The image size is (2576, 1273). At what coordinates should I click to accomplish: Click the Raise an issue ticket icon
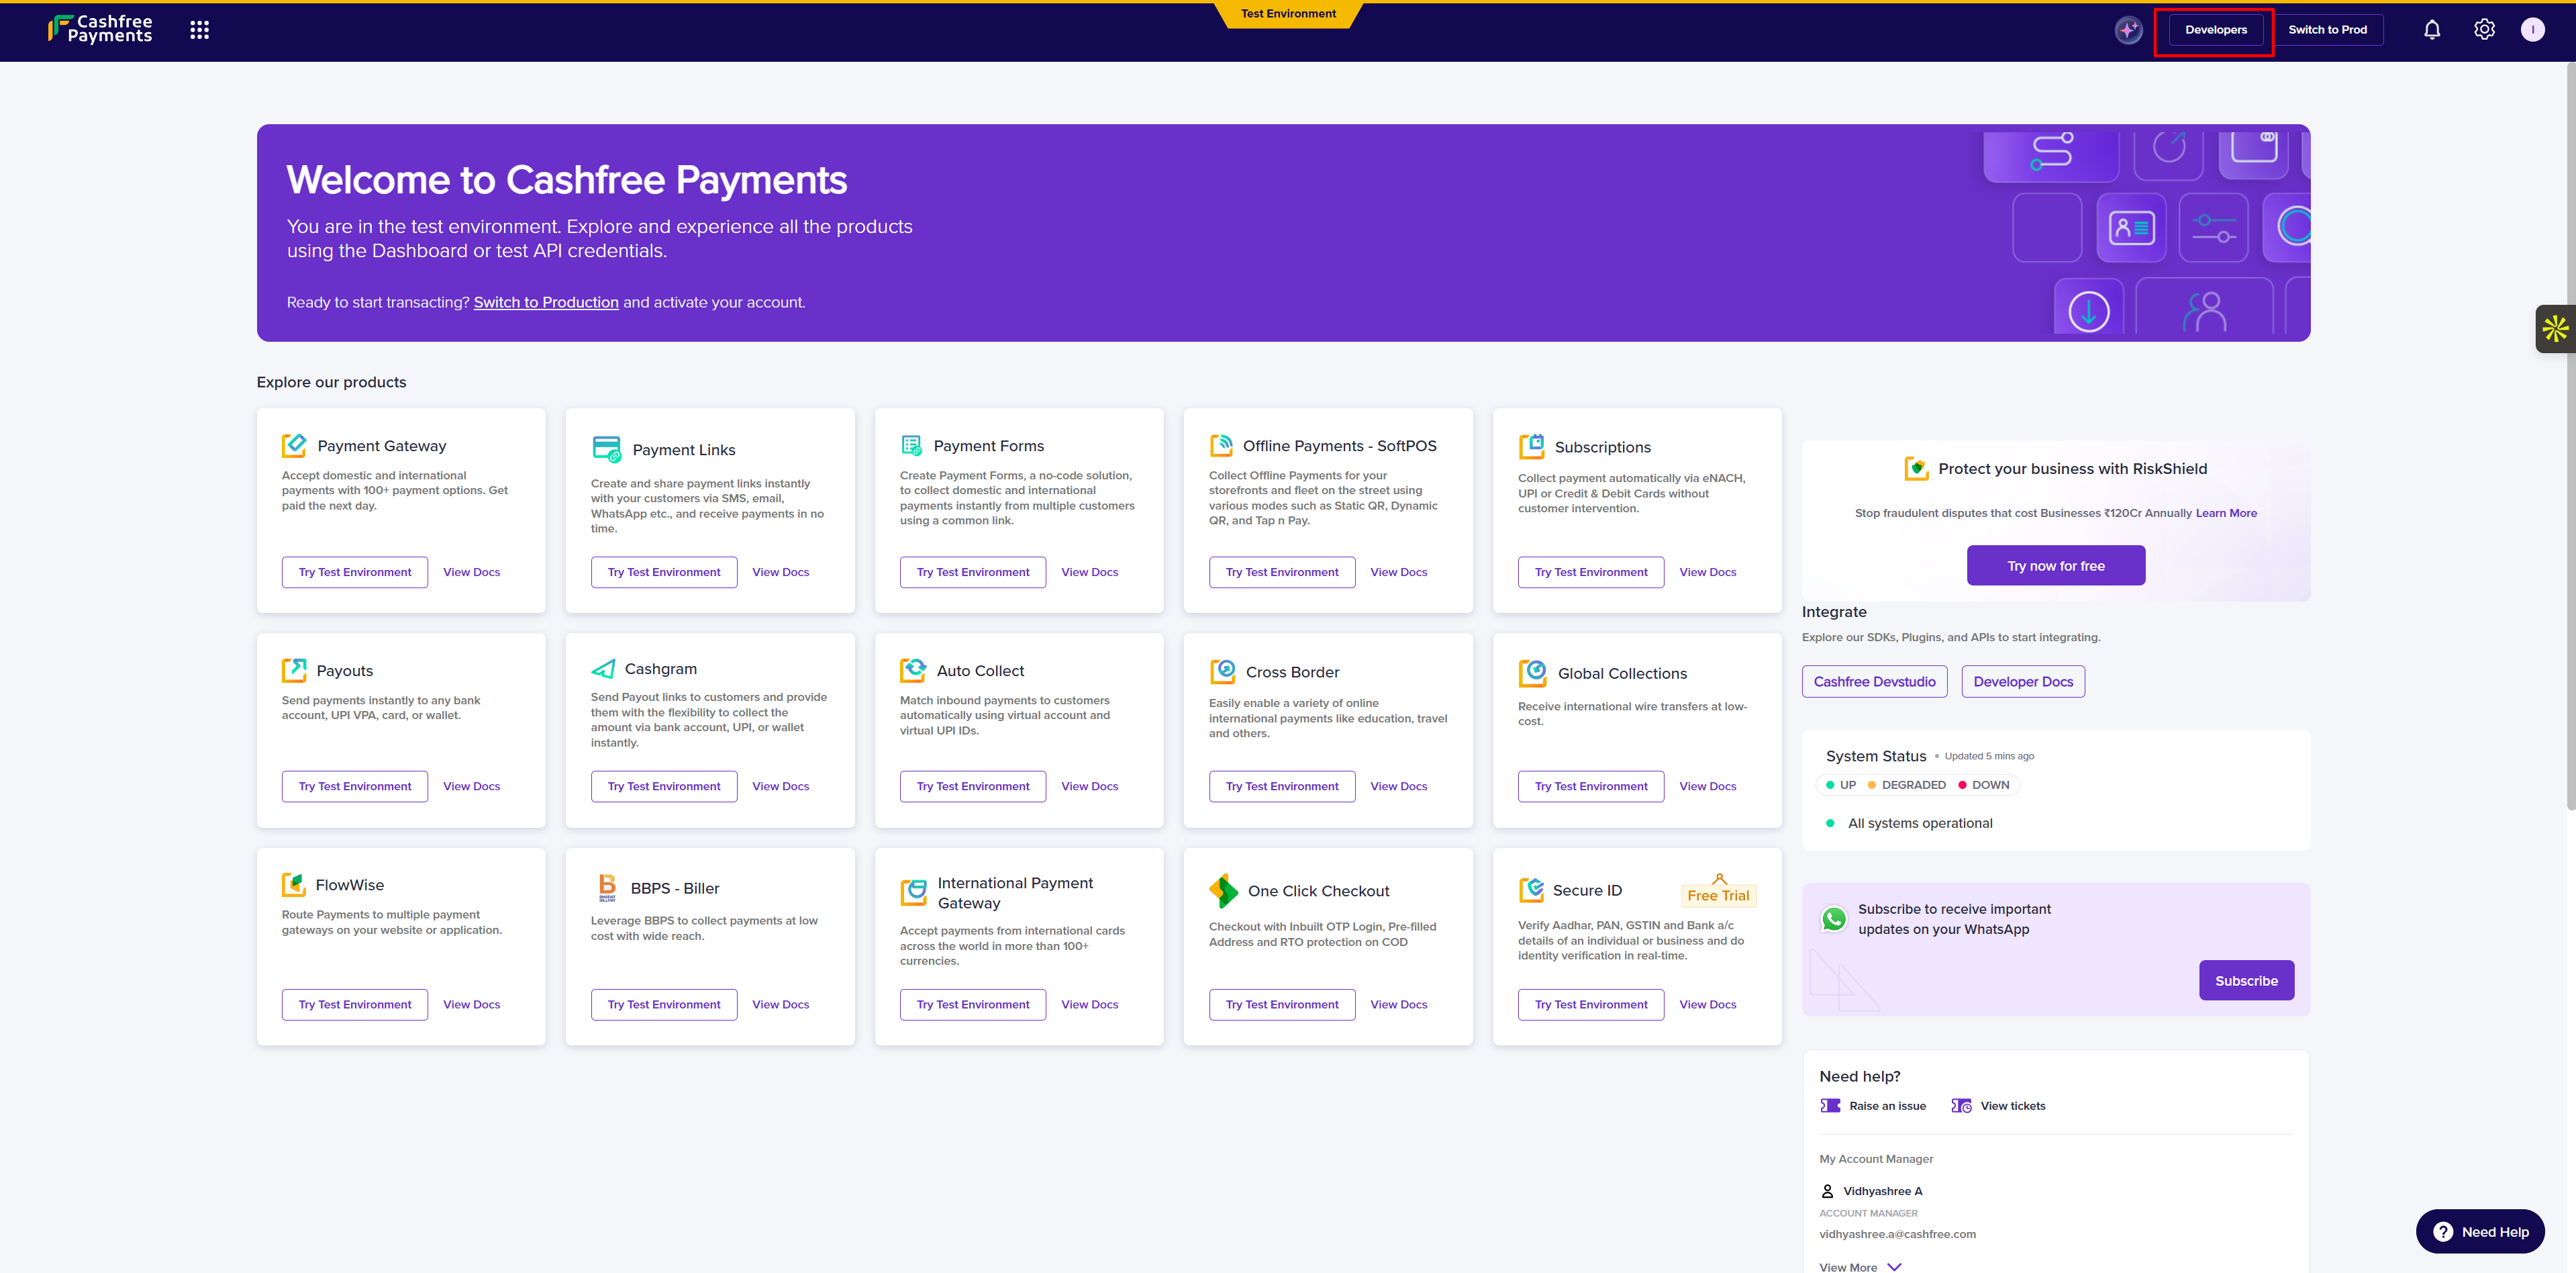pos(1830,1106)
